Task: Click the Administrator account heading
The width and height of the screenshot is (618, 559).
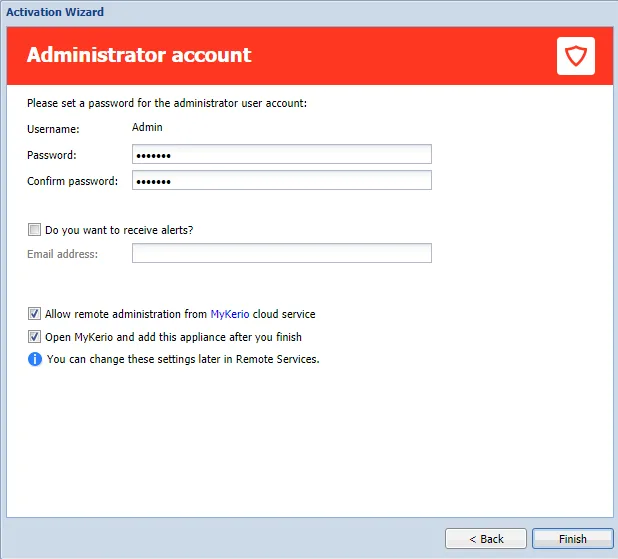Action: (x=139, y=55)
